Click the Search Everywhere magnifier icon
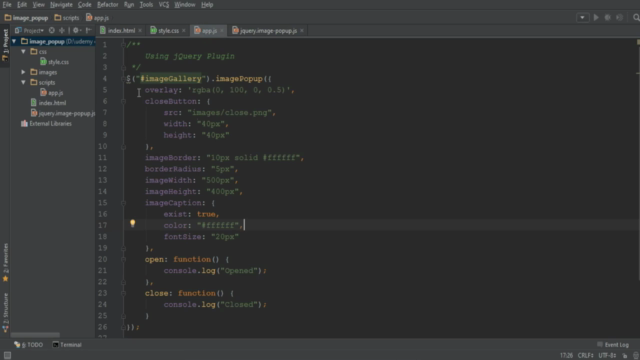Screen dimensions: 640x360 pyautogui.click(x=636, y=18)
